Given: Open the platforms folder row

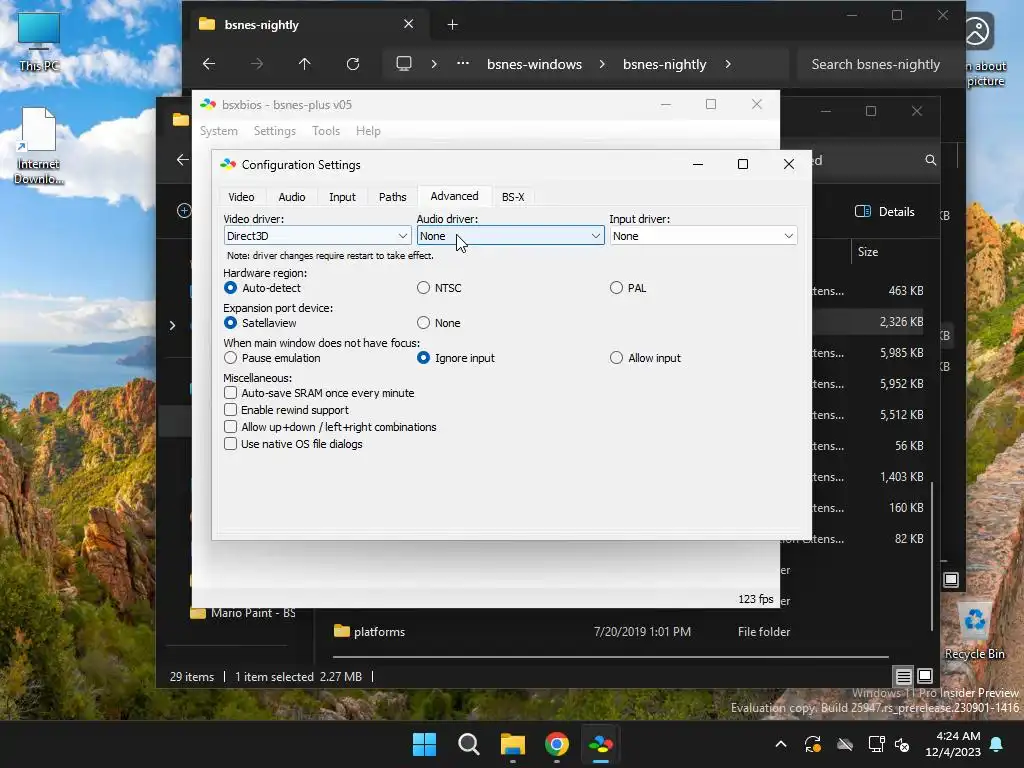Looking at the screenshot, I should [x=562, y=632].
